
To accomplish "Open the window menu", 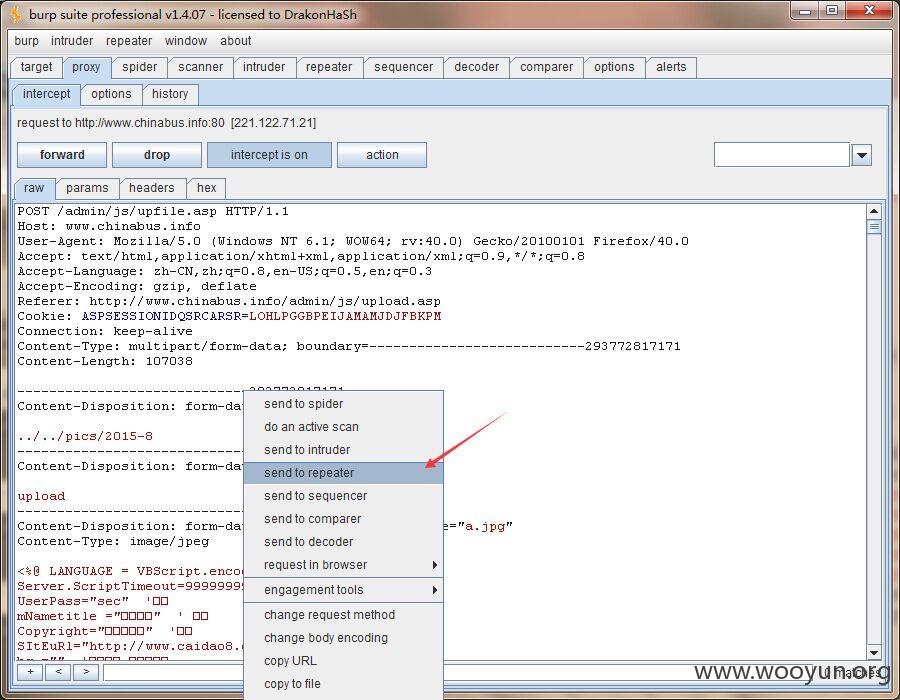I will (x=185, y=41).
